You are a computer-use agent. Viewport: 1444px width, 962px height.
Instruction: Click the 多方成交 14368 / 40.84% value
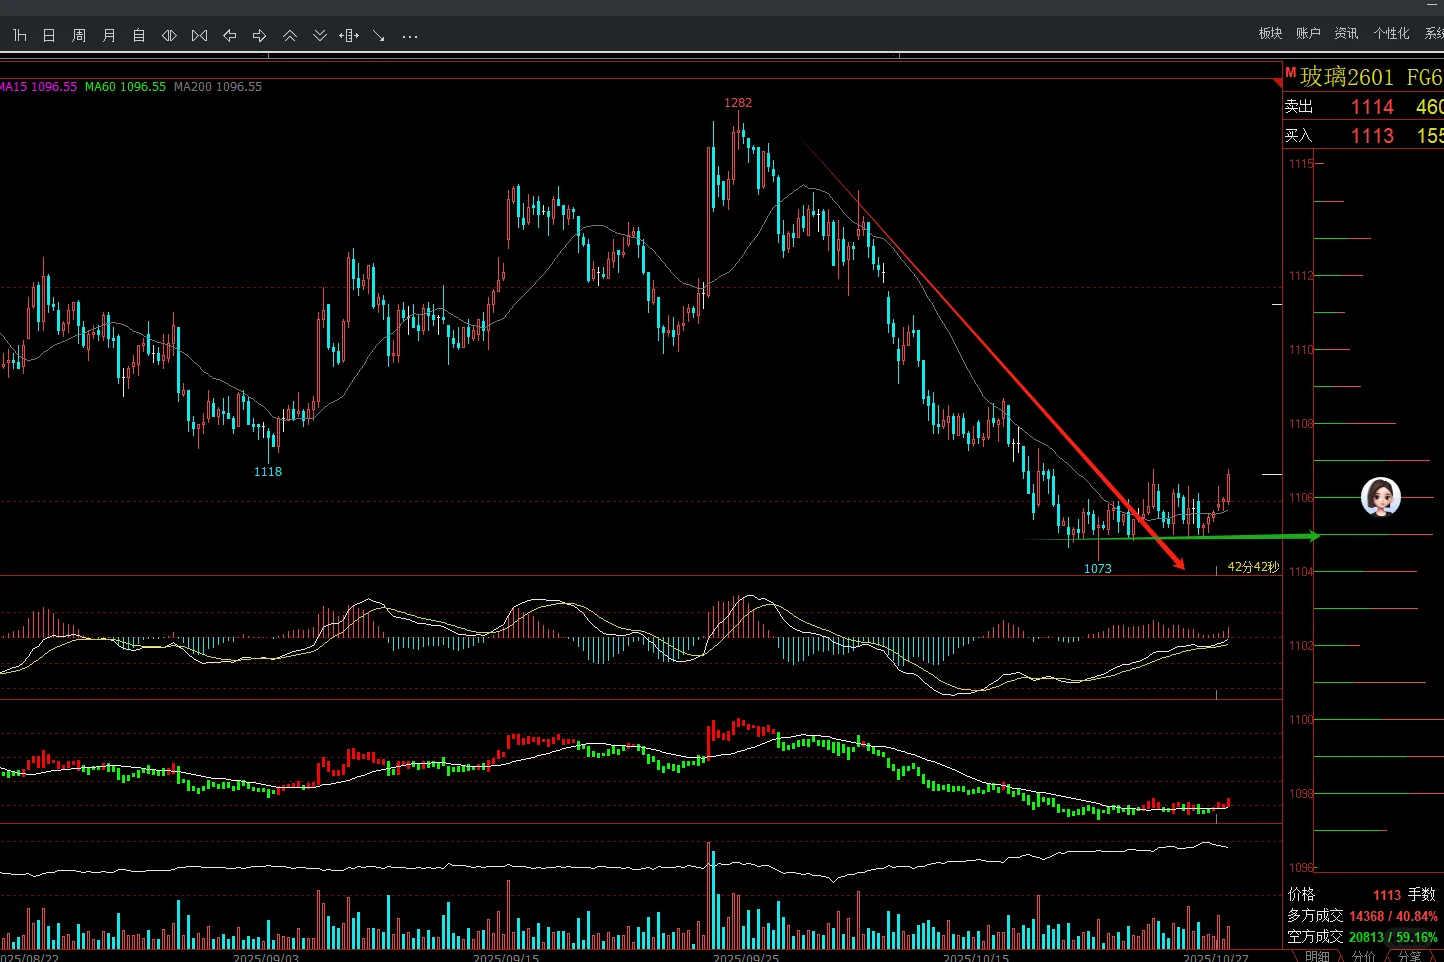point(1393,916)
